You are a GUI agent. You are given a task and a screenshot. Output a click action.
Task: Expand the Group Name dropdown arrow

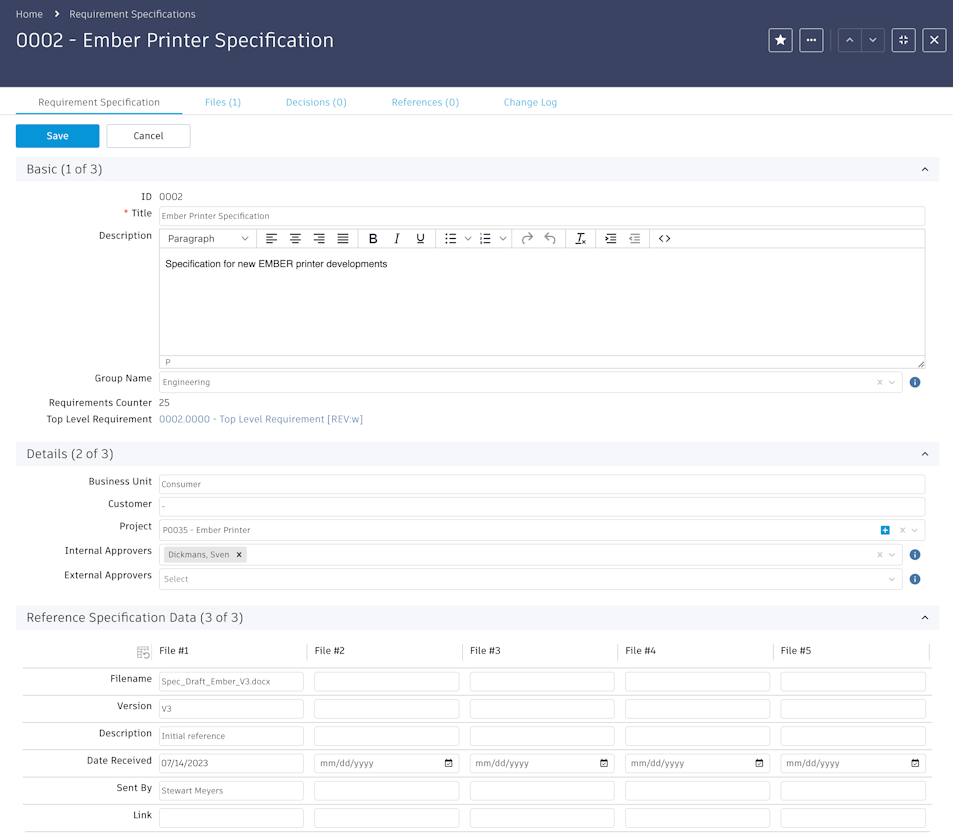point(892,382)
